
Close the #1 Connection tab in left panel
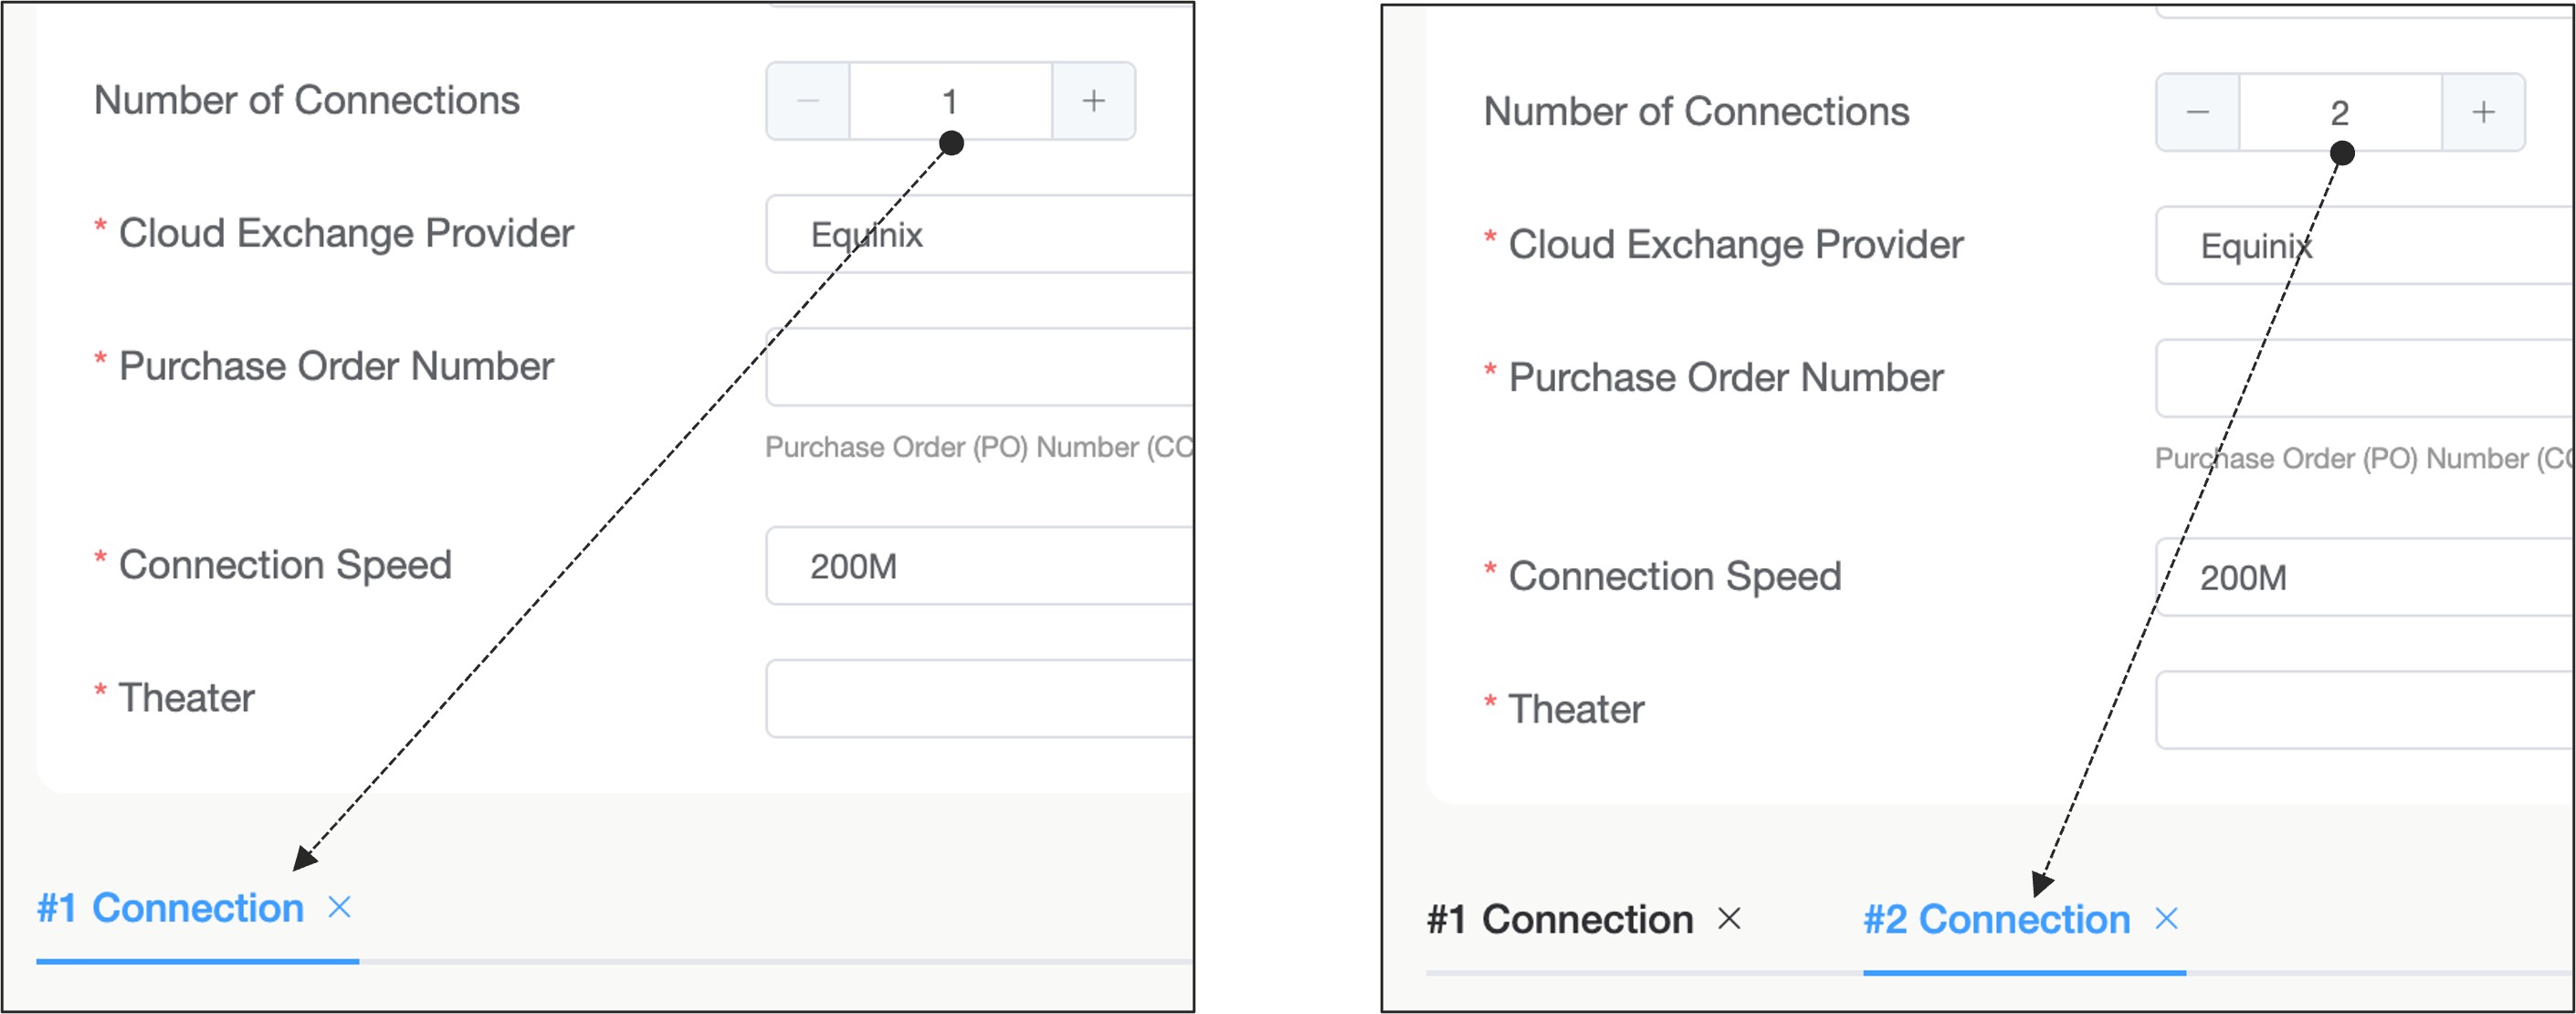pos(340,907)
